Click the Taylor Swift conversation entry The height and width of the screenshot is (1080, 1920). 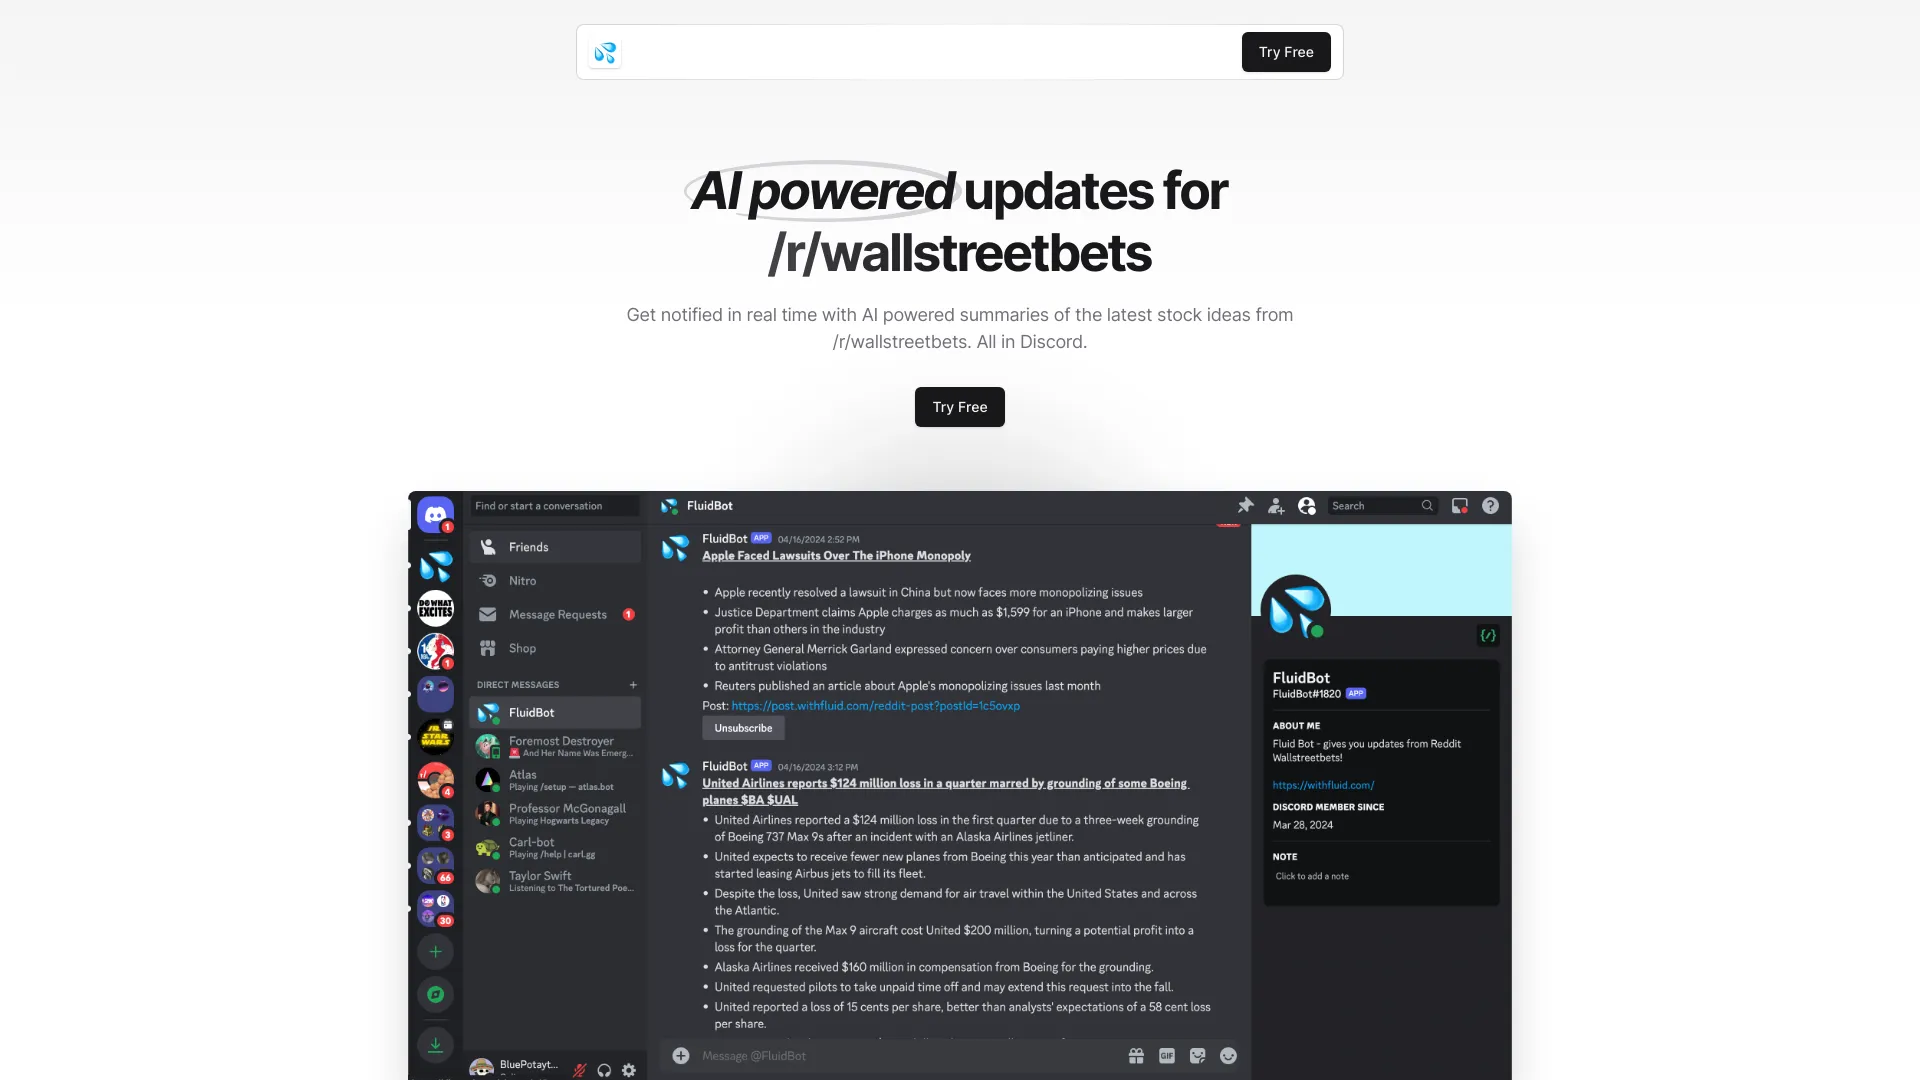(x=555, y=884)
